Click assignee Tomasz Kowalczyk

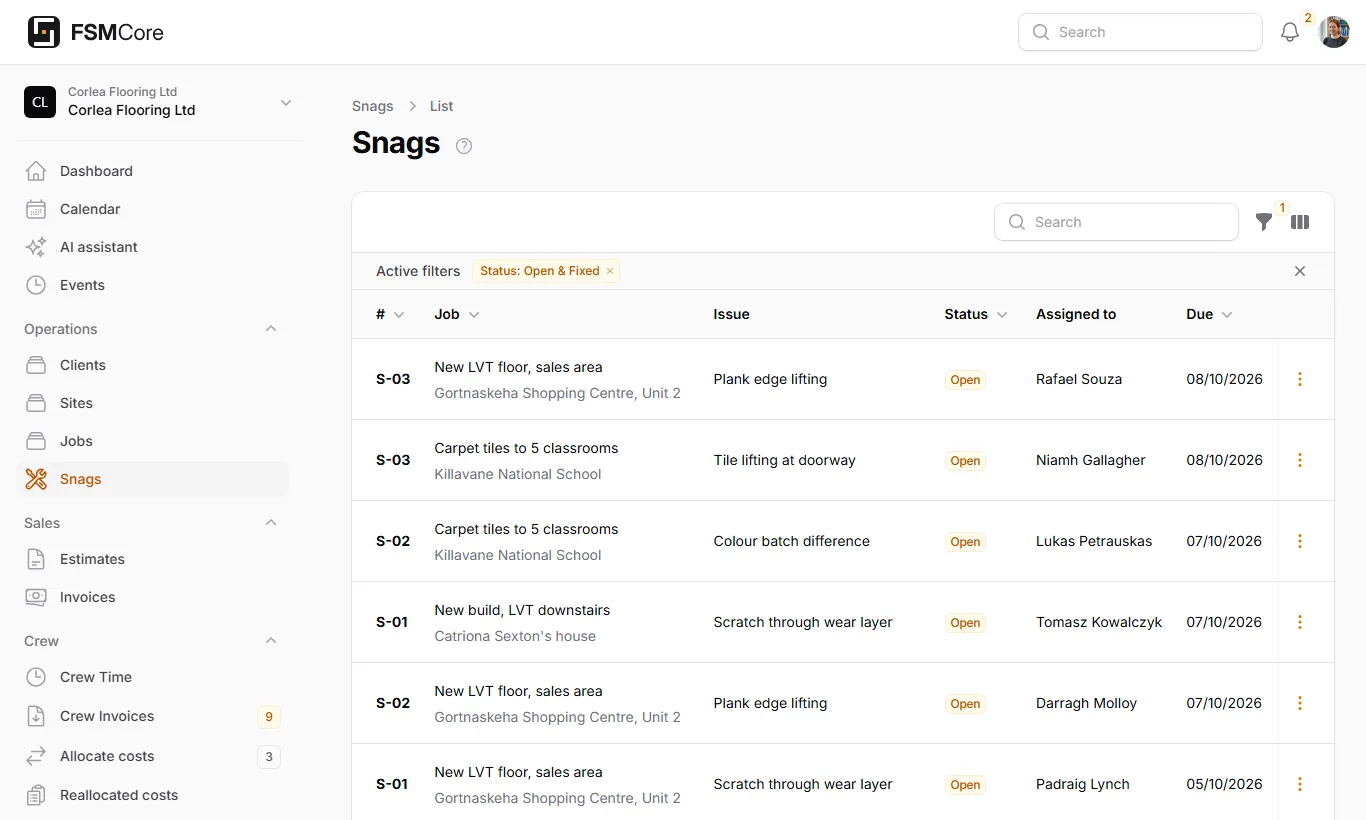point(1099,622)
